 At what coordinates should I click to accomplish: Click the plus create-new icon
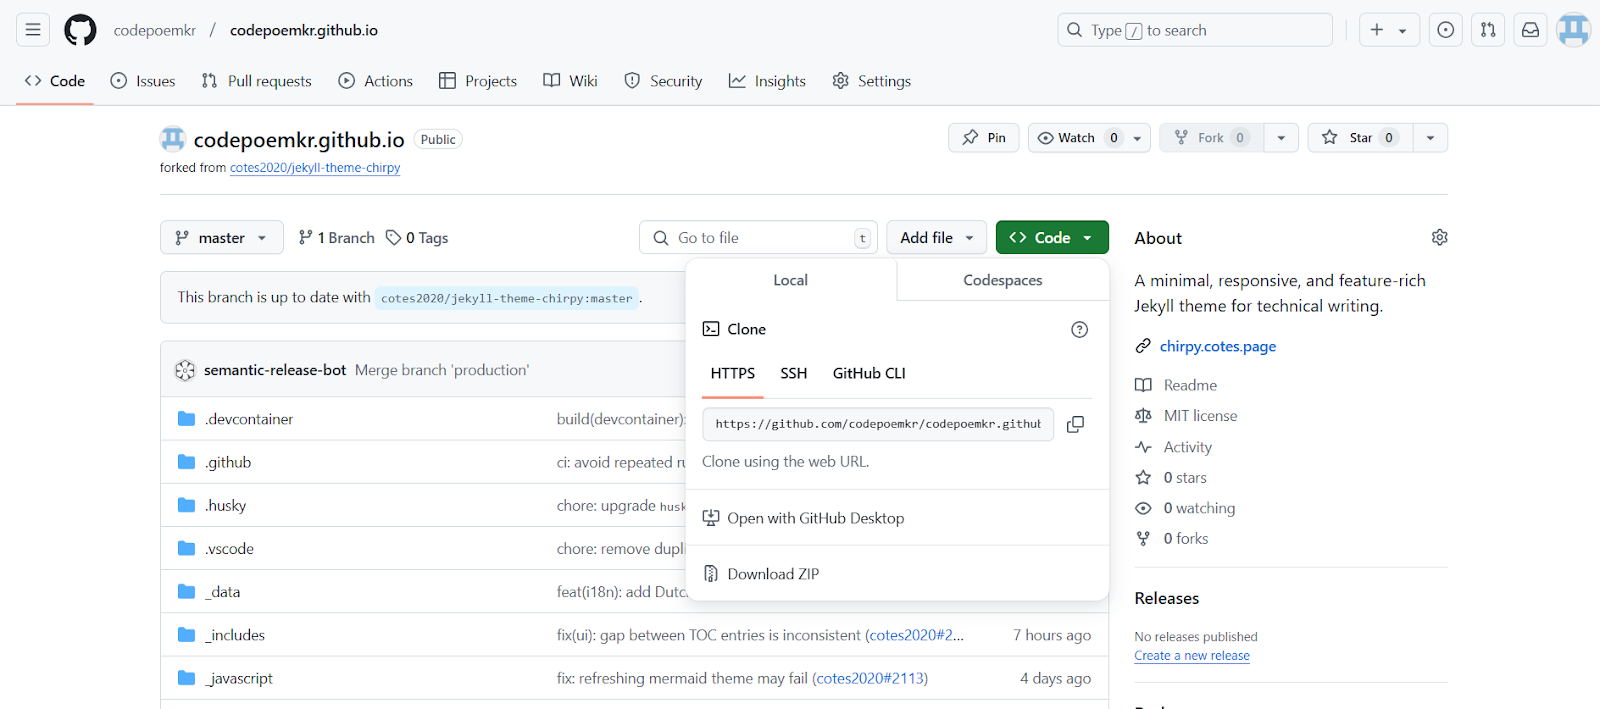tap(1377, 30)
